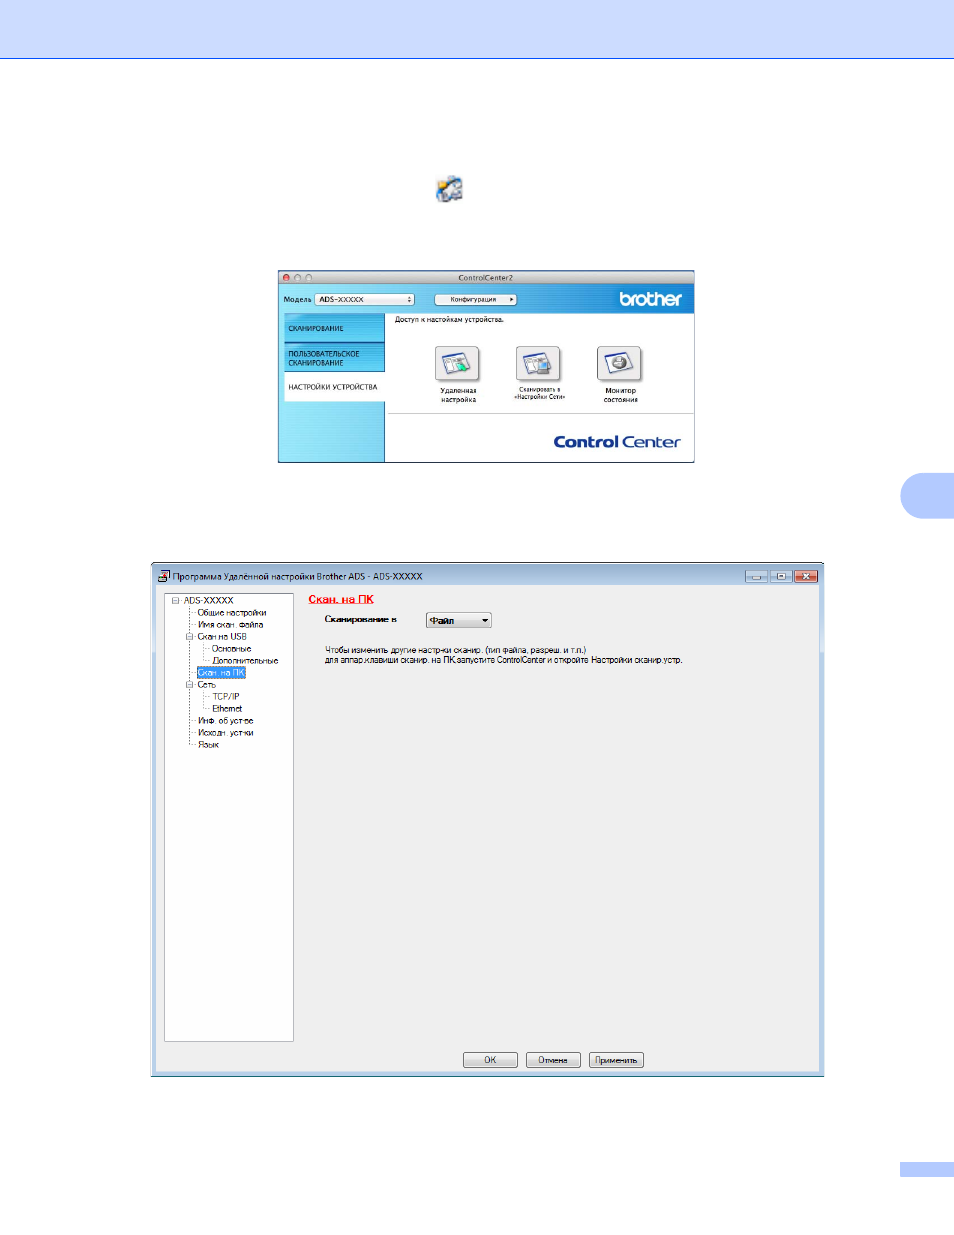Image resolution: width=954 pixels, height=1235 pixels.
Task: Select Скан. на ПК tree item
Action: [221, 673]
